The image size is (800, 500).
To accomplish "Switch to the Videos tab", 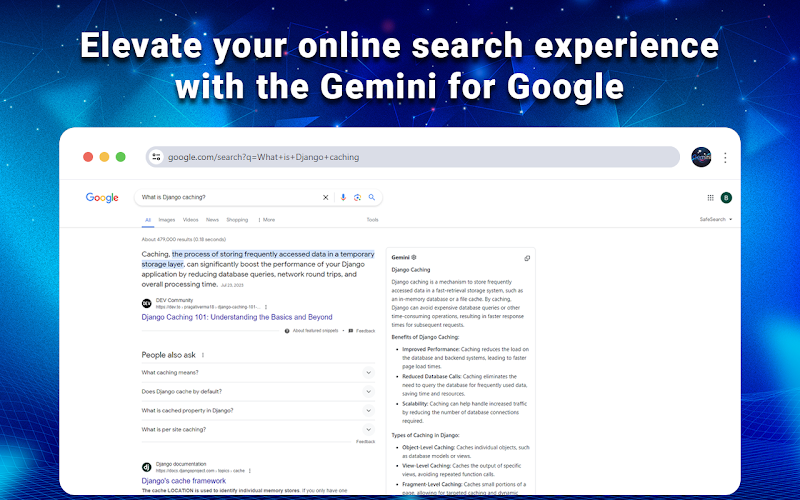I will tap(190, 220).
